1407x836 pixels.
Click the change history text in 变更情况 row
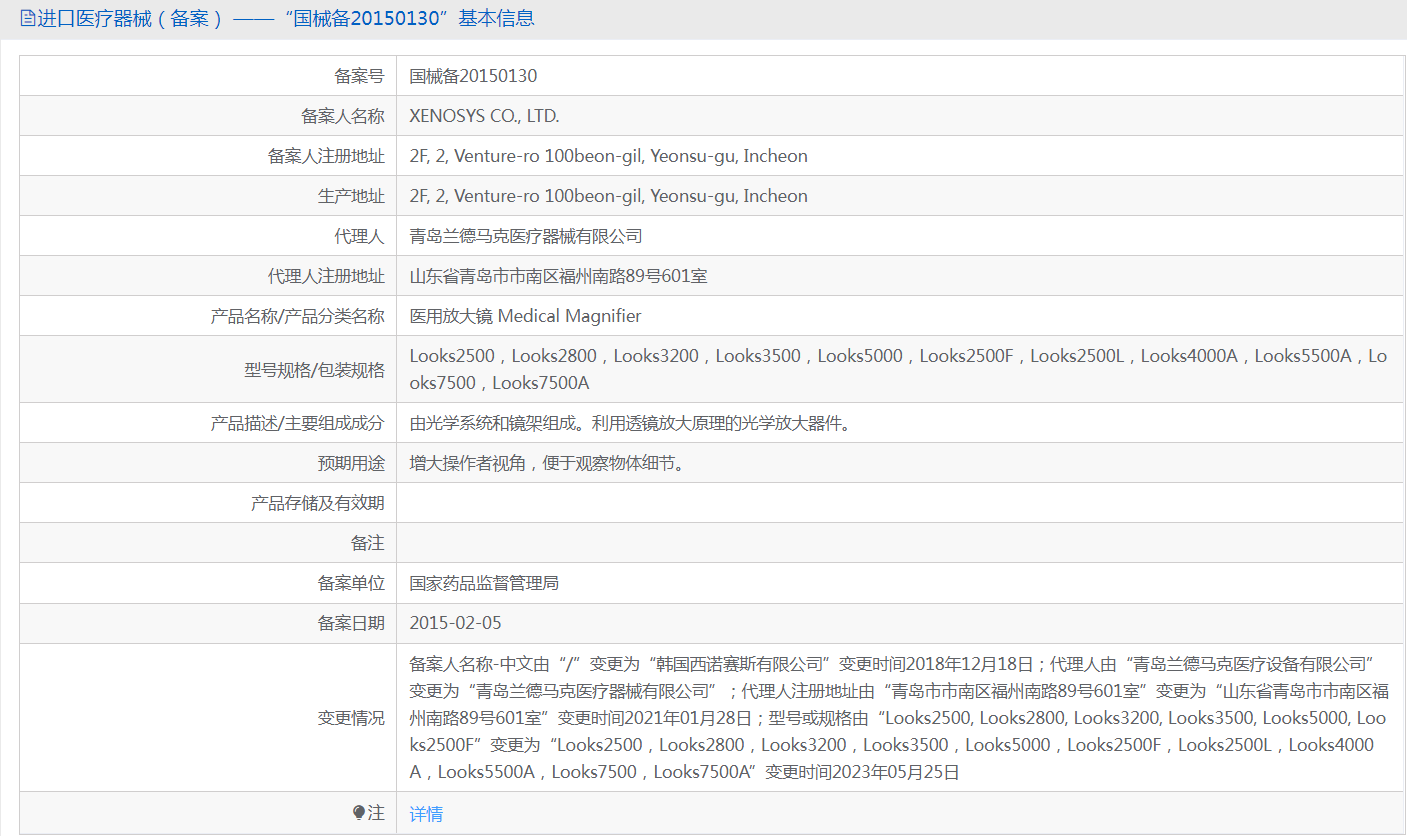coord(898,718)
